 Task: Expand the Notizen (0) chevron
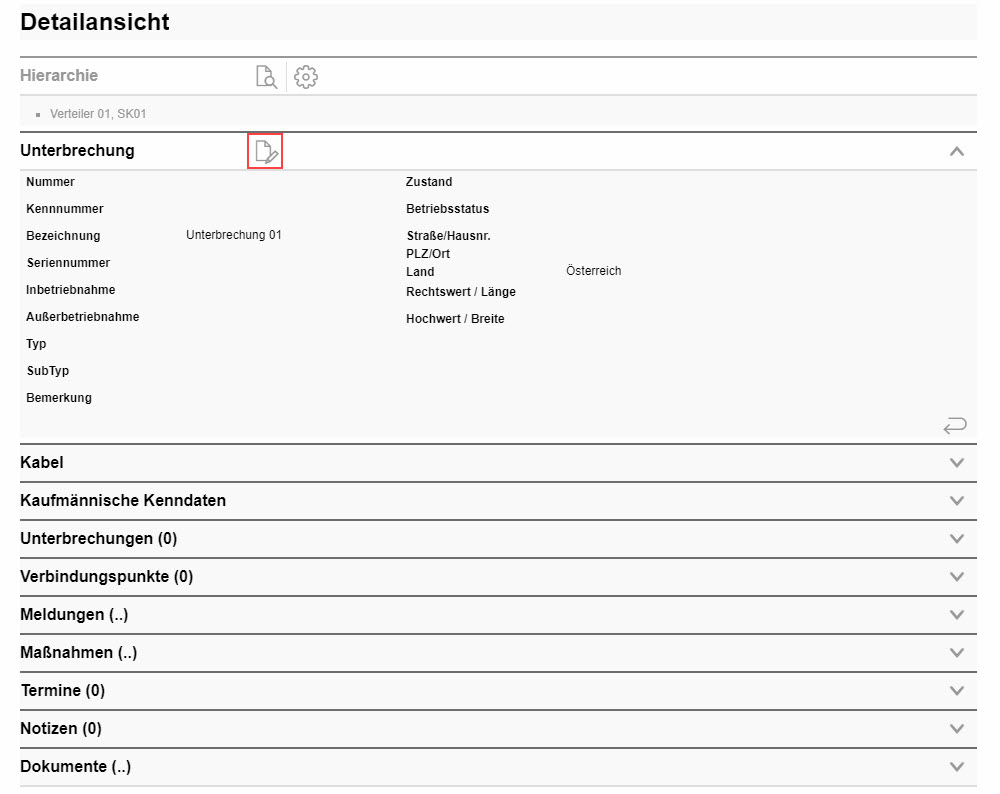pos(957,729)
